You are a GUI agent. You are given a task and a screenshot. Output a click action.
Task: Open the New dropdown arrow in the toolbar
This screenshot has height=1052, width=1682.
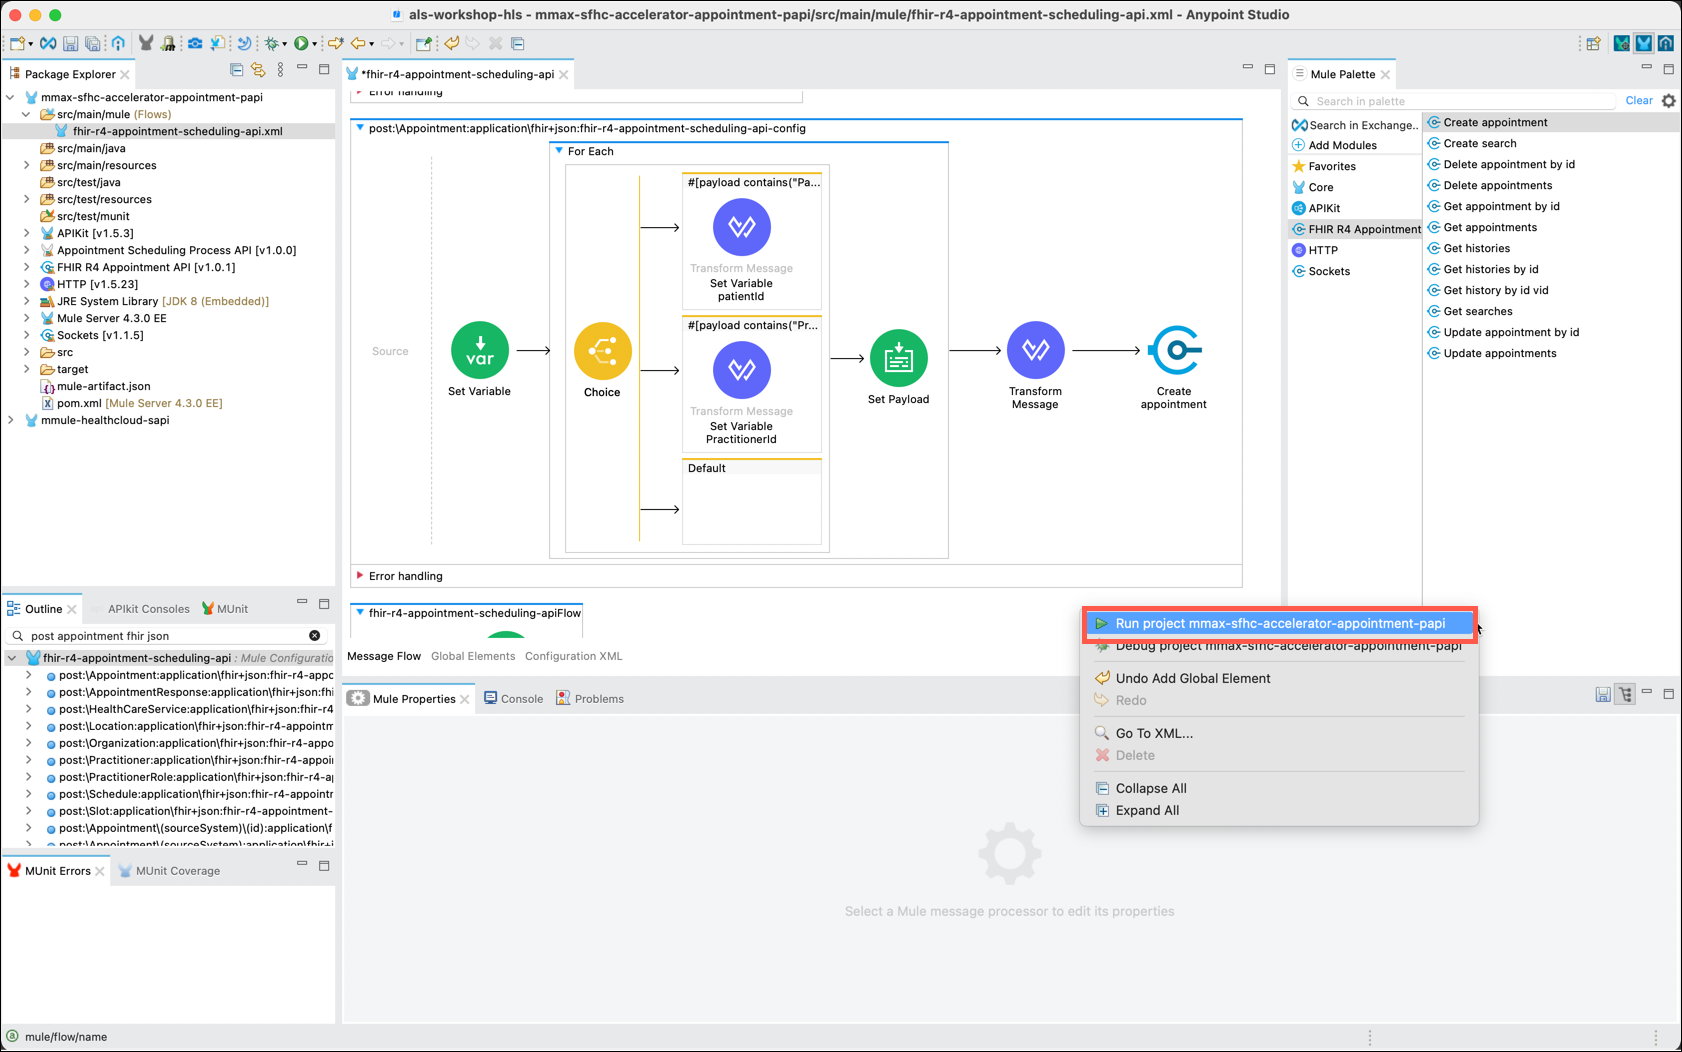pos(30,44)
